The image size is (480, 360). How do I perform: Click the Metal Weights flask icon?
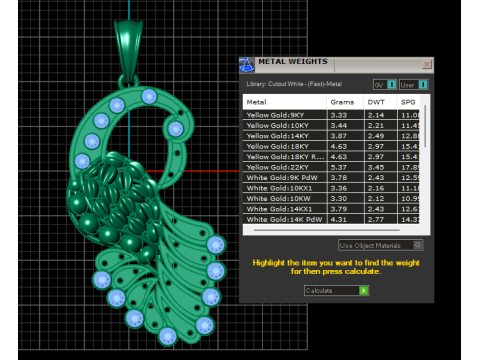coord(247,65)
